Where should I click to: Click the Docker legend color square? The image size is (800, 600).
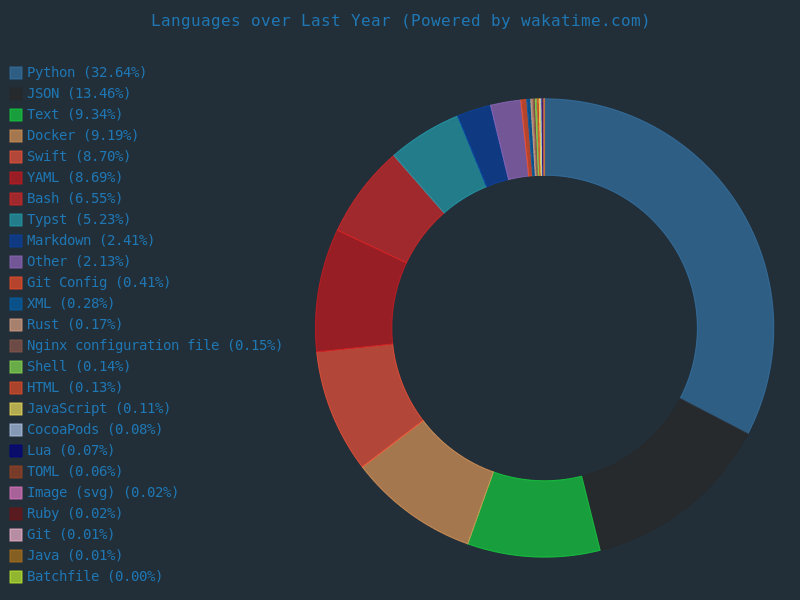click(16, 136)
